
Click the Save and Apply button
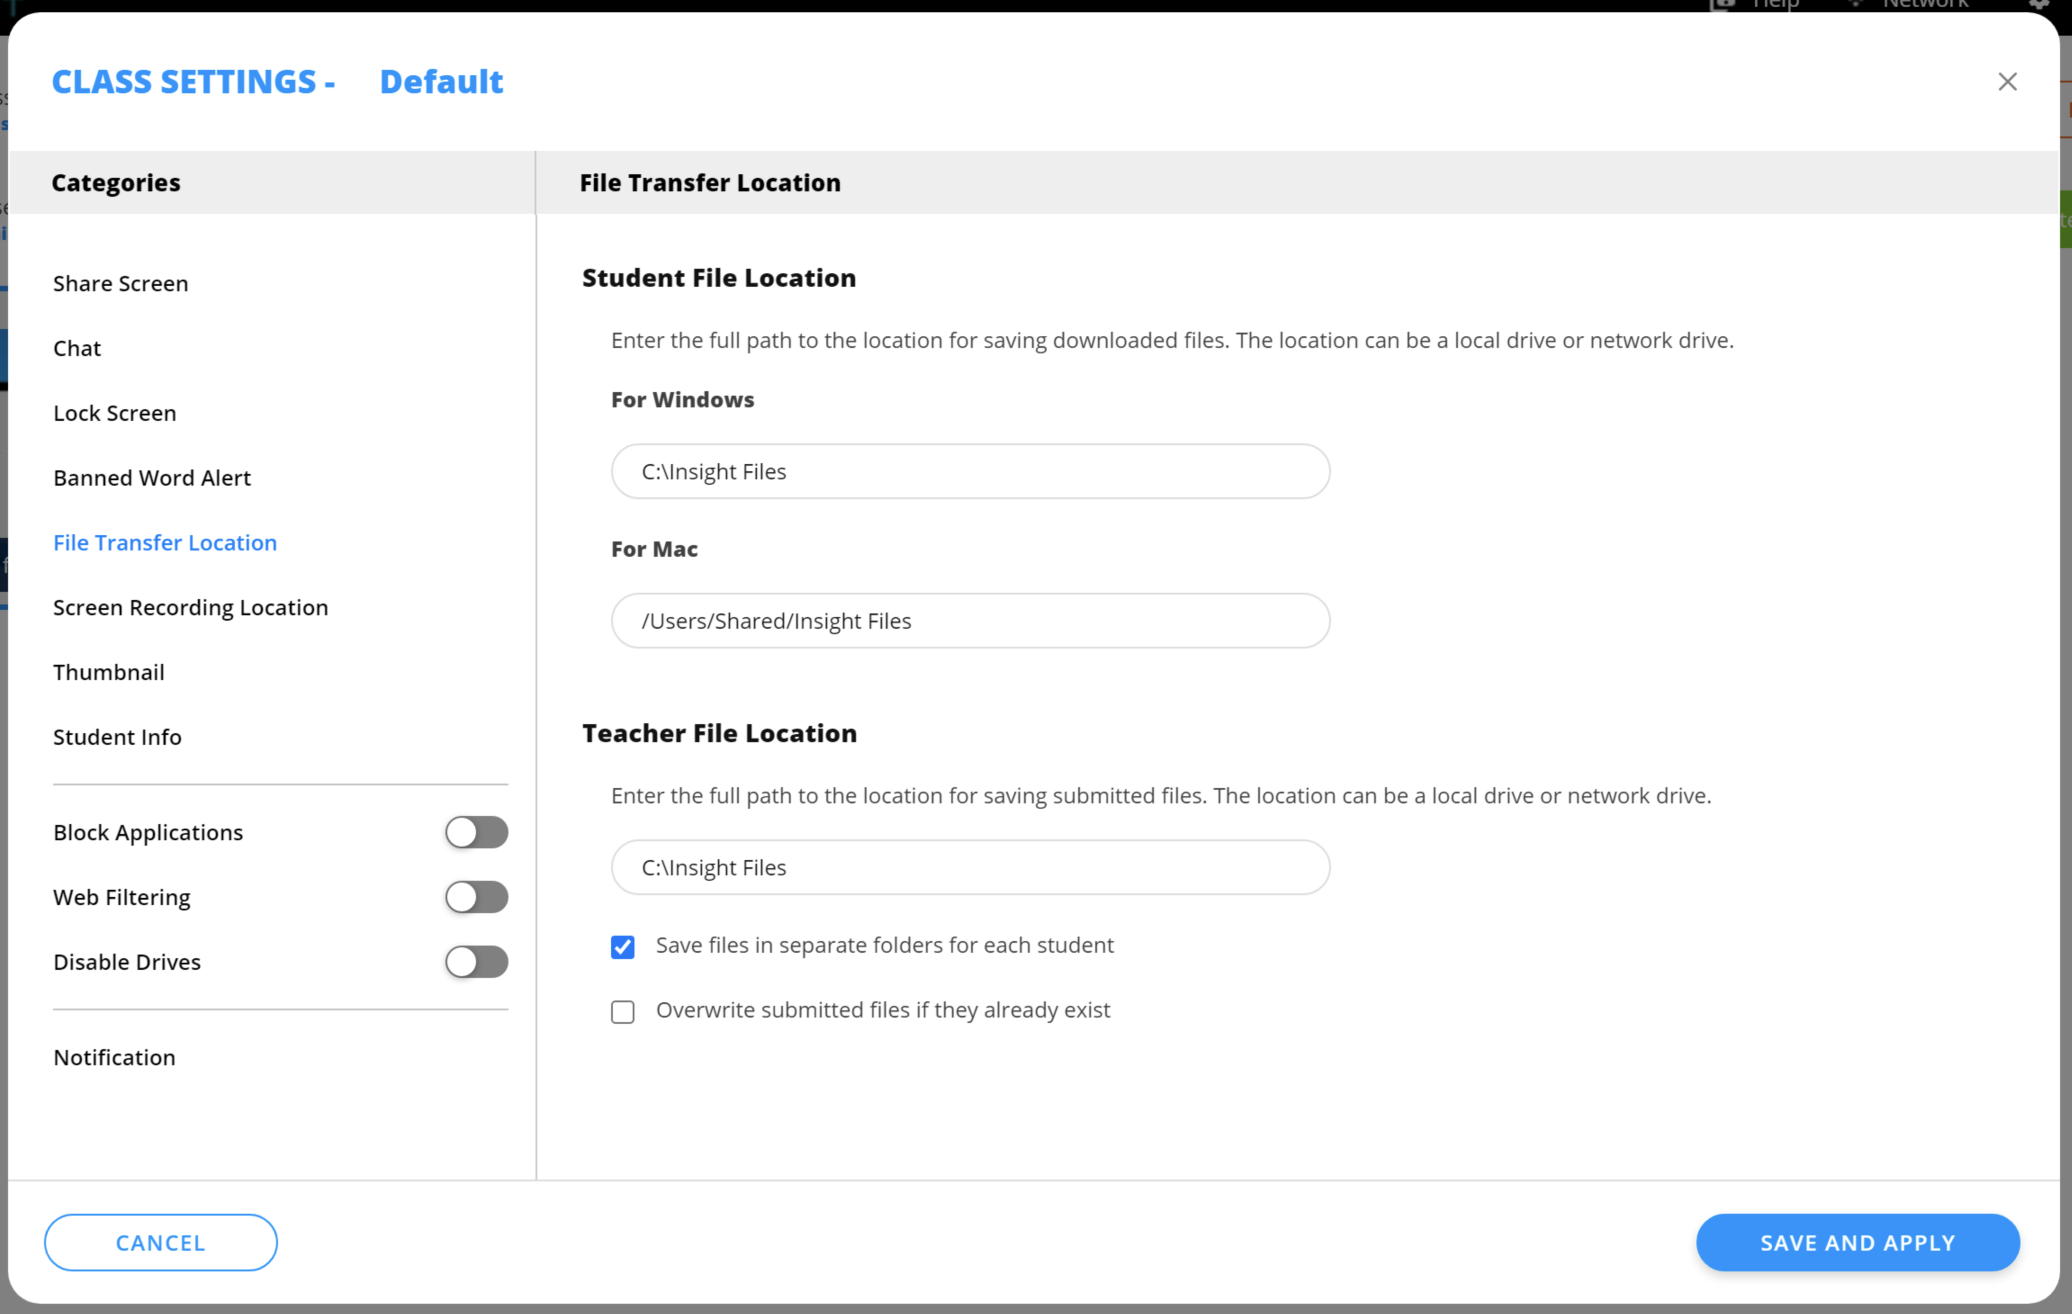coord(1857,1243)
